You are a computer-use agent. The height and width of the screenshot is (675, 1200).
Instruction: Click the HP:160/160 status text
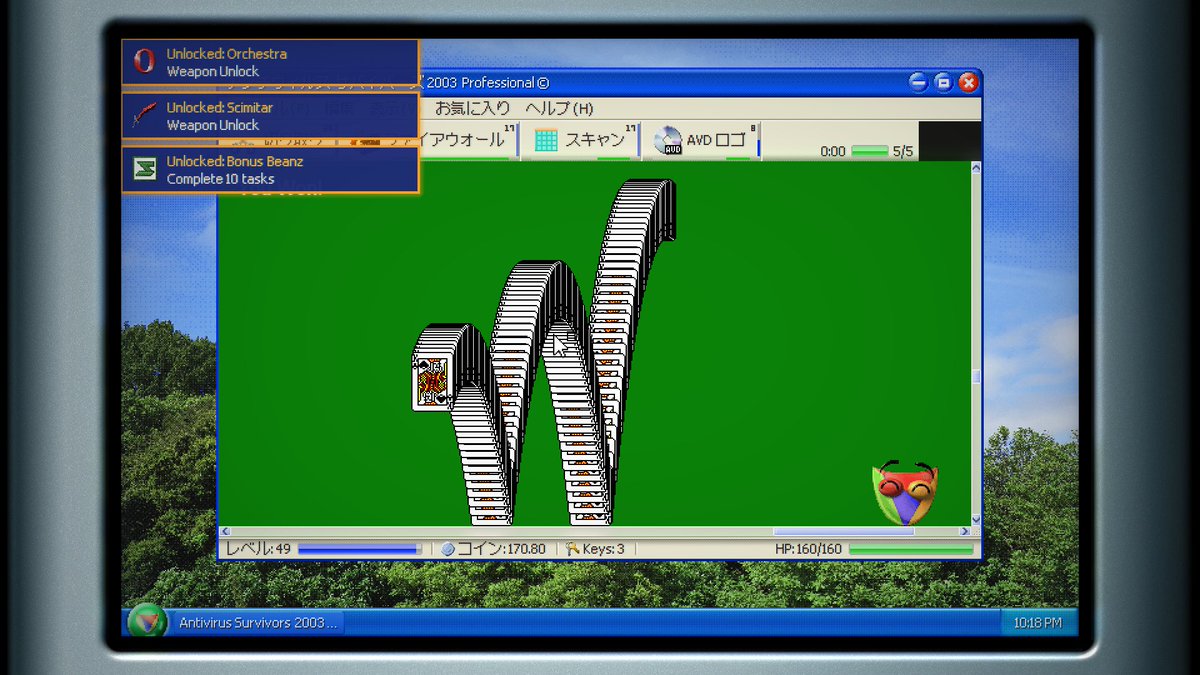click(809, 549)
